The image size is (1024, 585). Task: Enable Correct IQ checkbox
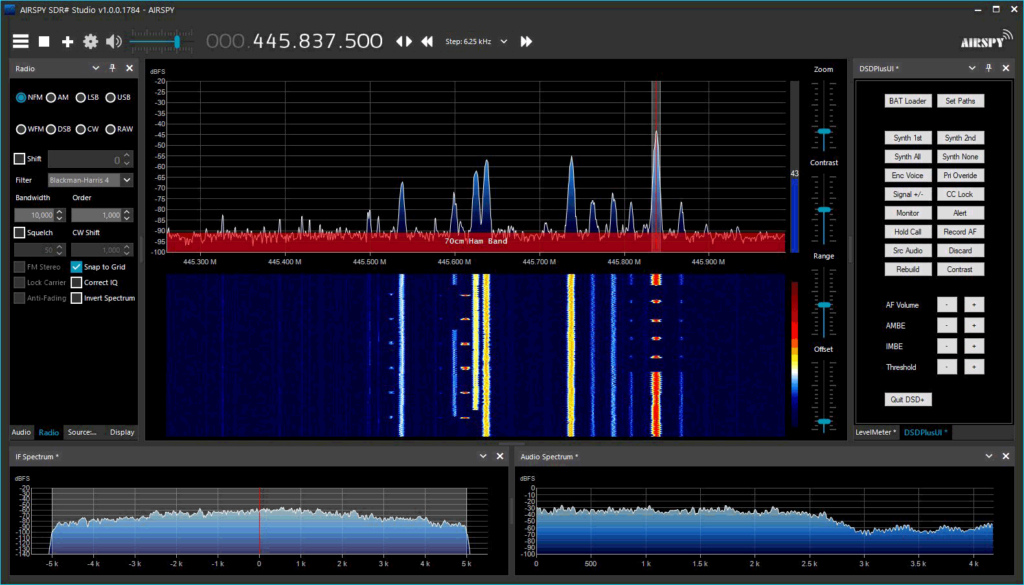pyautogui.click(x=76, y=282)
